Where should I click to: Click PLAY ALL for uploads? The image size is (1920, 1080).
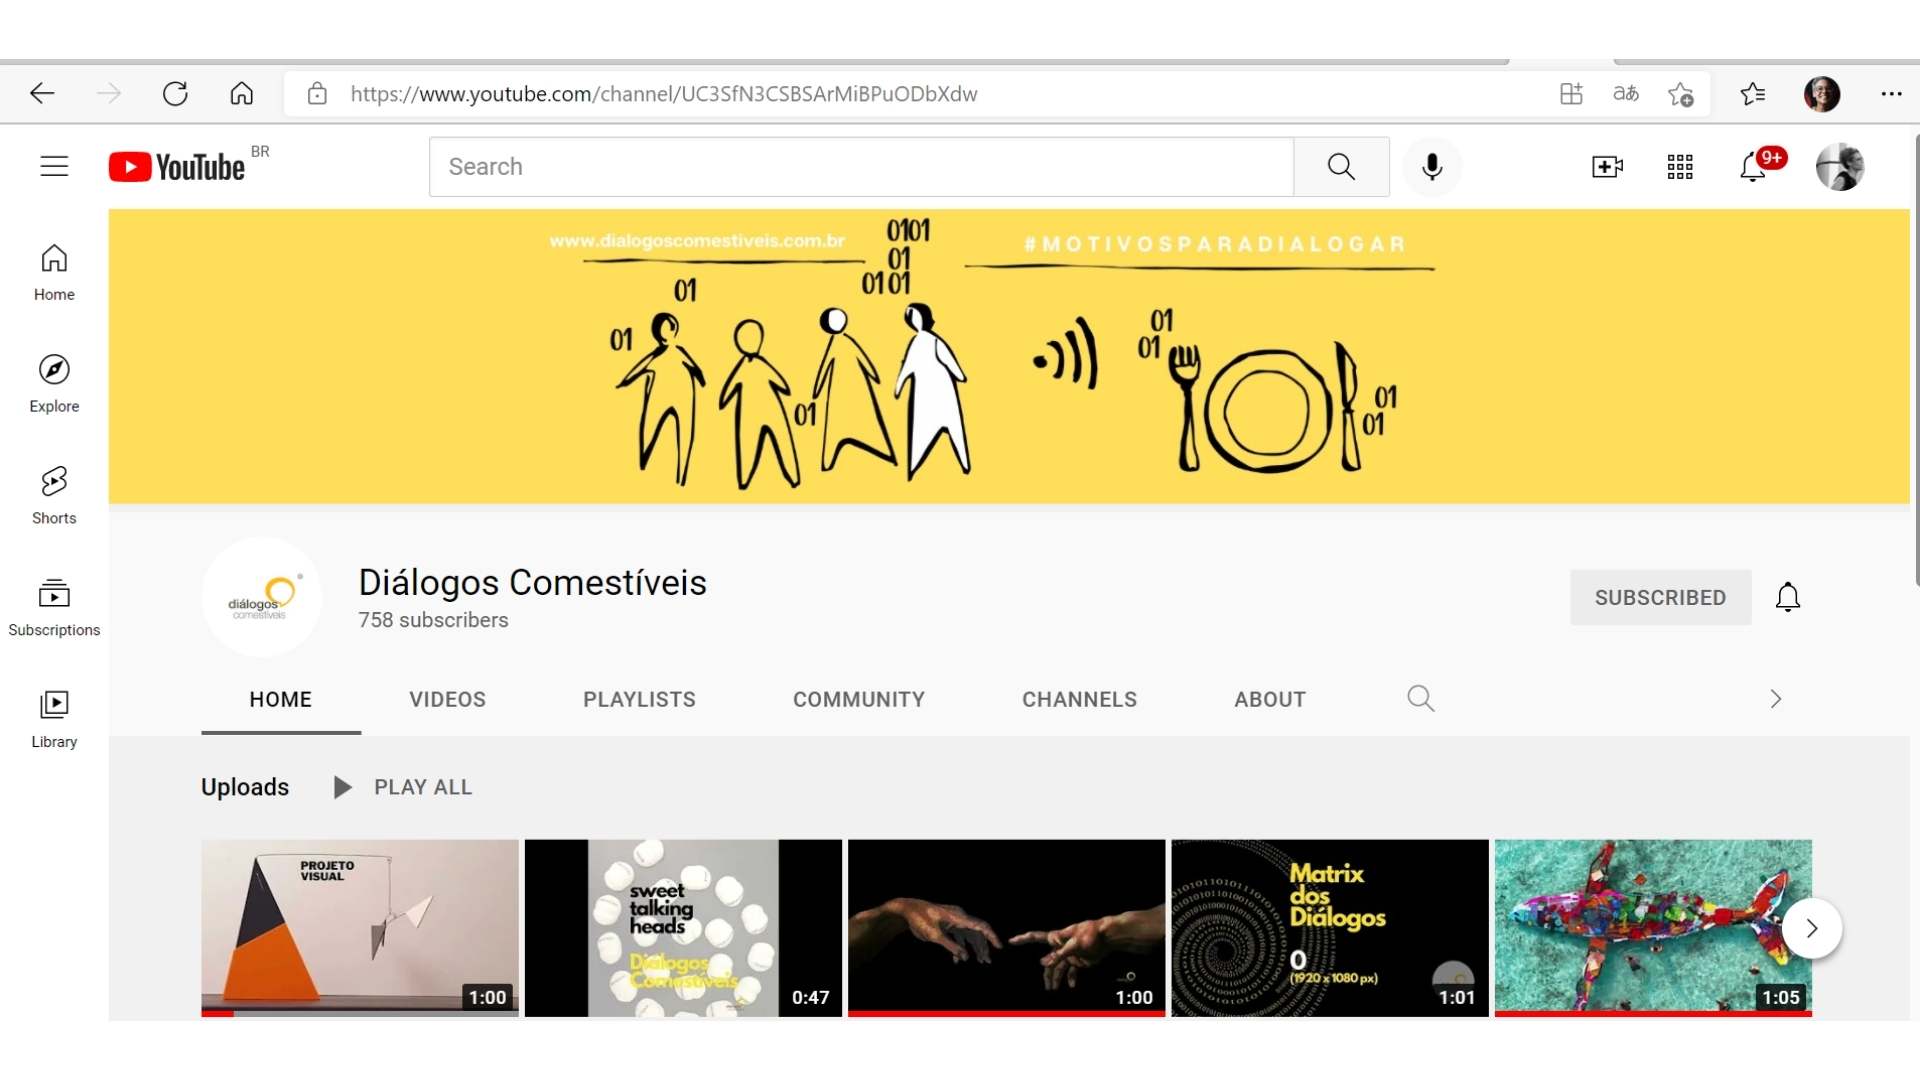click(403, 787)
